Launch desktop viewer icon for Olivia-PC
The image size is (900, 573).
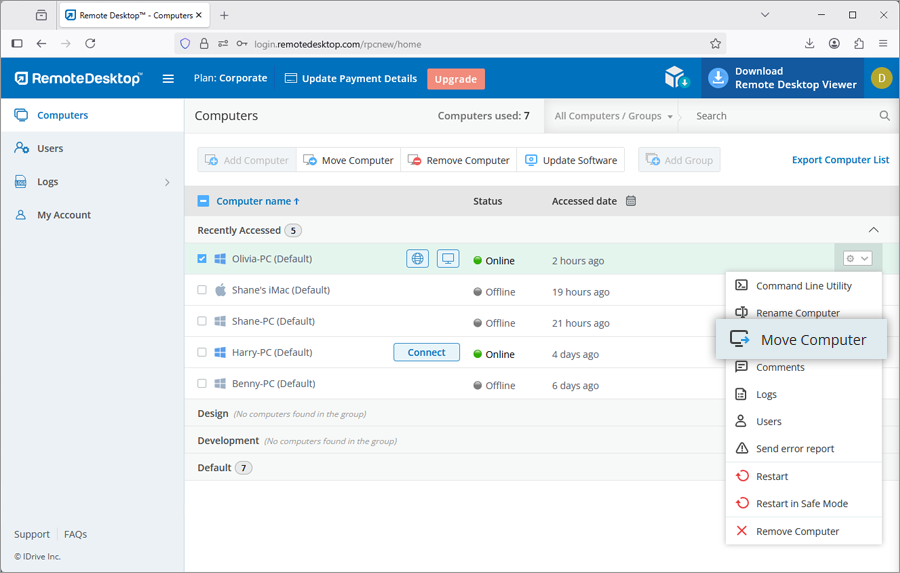pyautogui.click(x=448, y=259)
